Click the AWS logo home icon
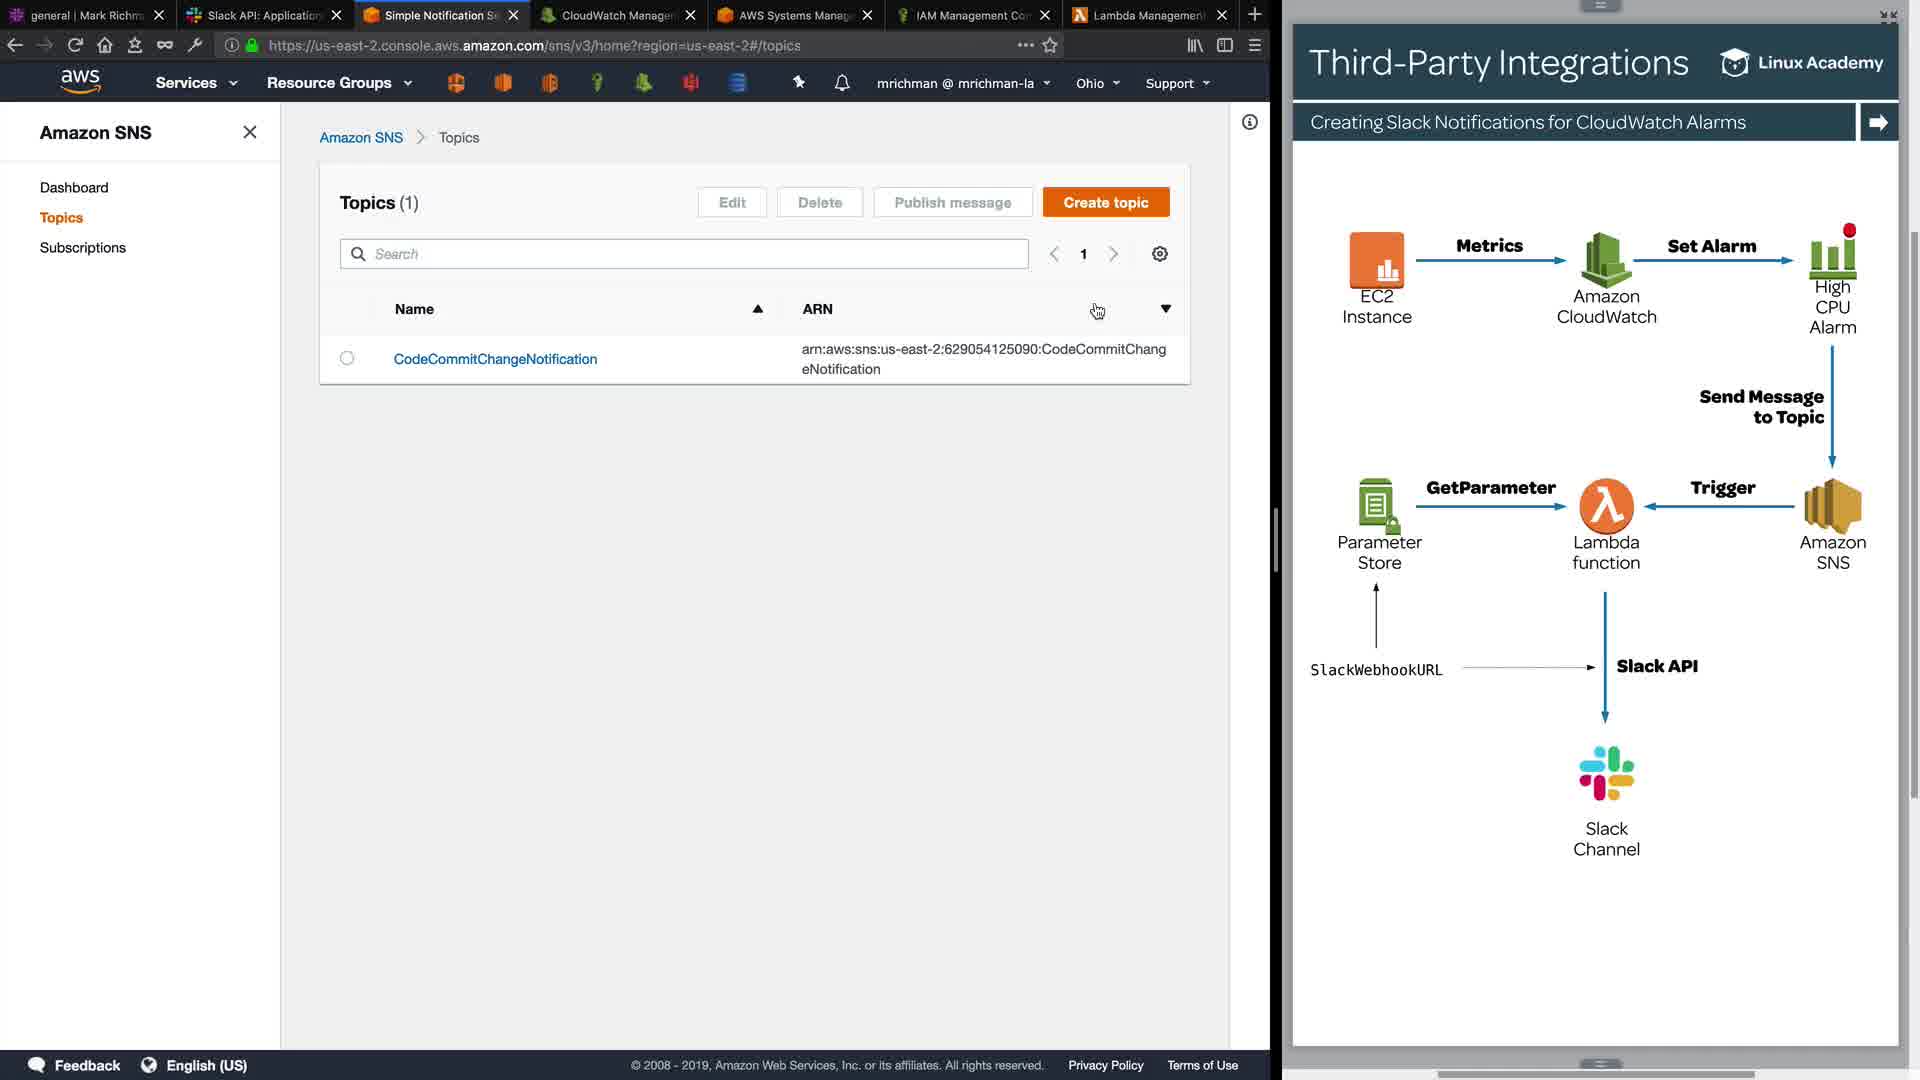Viewport: 1920px width, 1080px height. pyautogui.click(x=80, y=82)
